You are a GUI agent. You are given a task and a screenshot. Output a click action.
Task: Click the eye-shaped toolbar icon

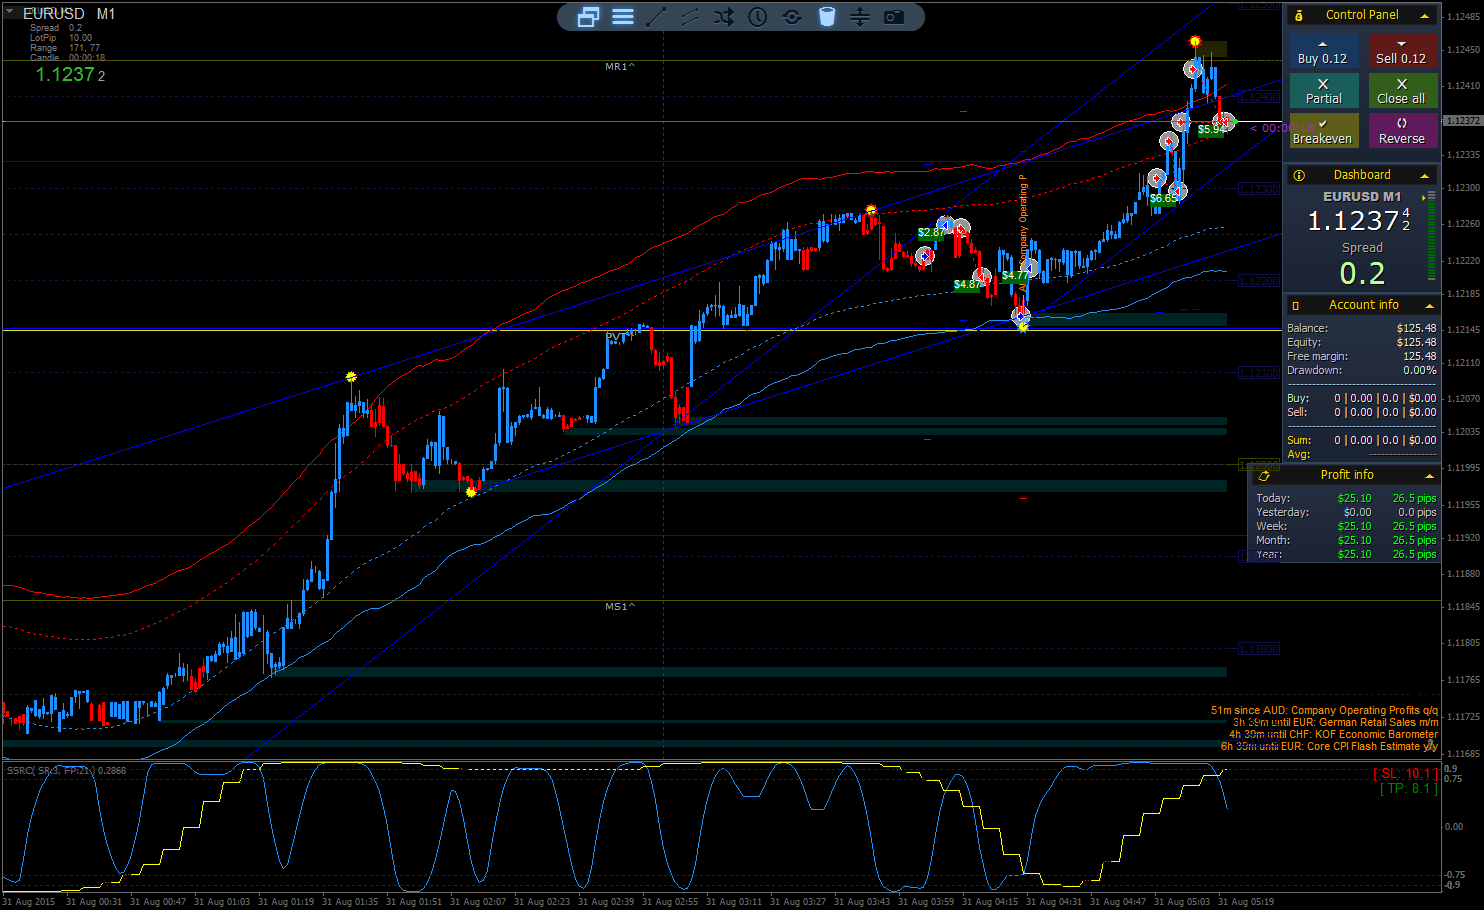(x=792, y=17)
